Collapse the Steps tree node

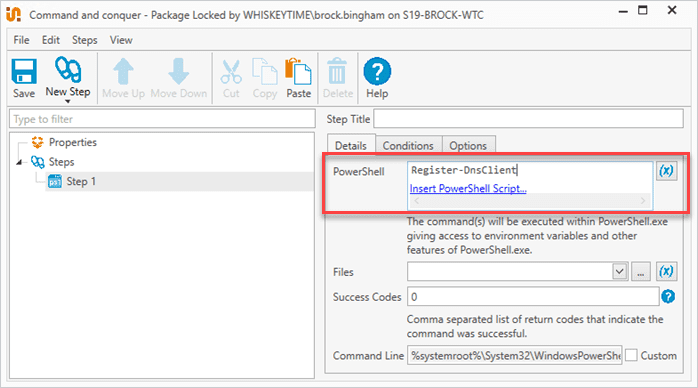pyautogui.click(x=19, y=162)
